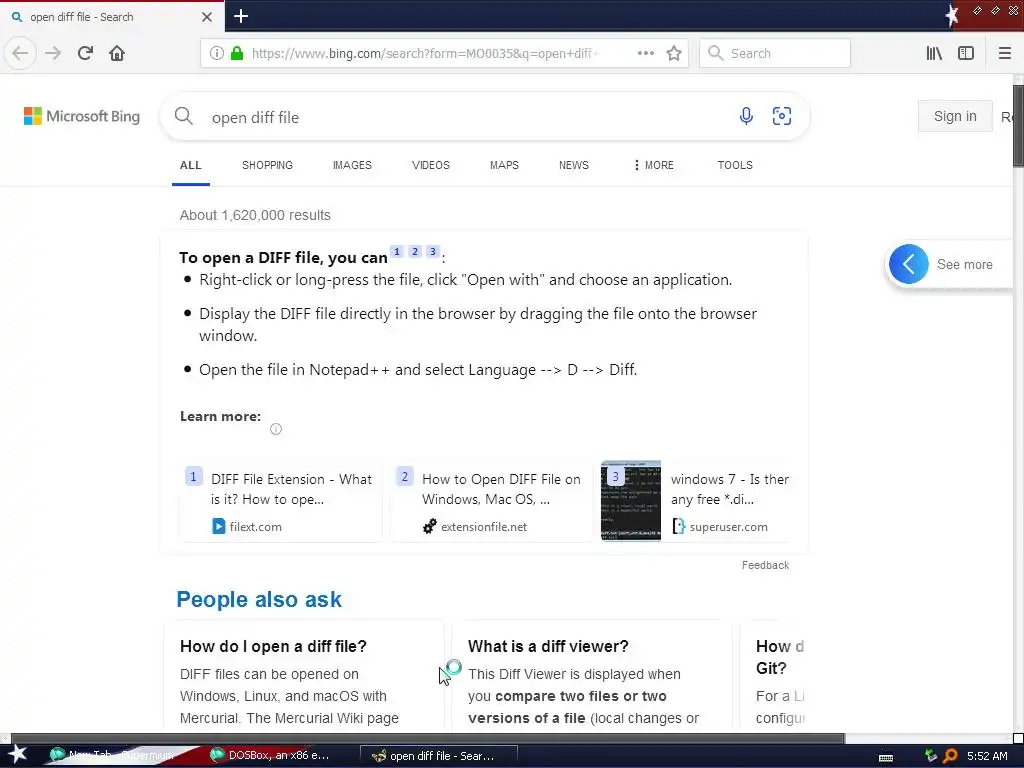Click the Bing search box text
This screenshot has width=1024, height=768.
pyautogui.click(x=255, y=118)
